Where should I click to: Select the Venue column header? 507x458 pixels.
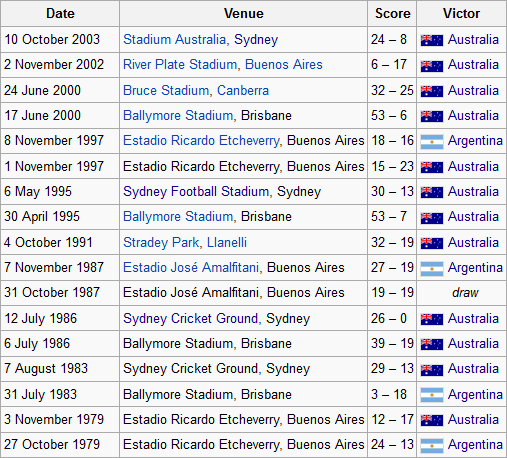[x=243, y=14]
